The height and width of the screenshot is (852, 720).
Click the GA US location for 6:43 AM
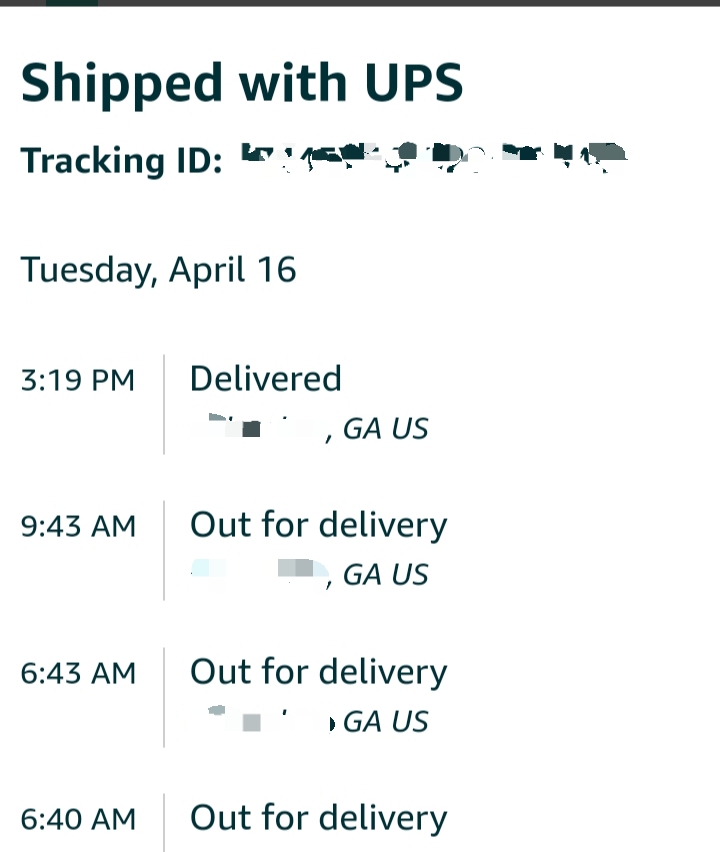pyautogui.click(x=385, y=721)
